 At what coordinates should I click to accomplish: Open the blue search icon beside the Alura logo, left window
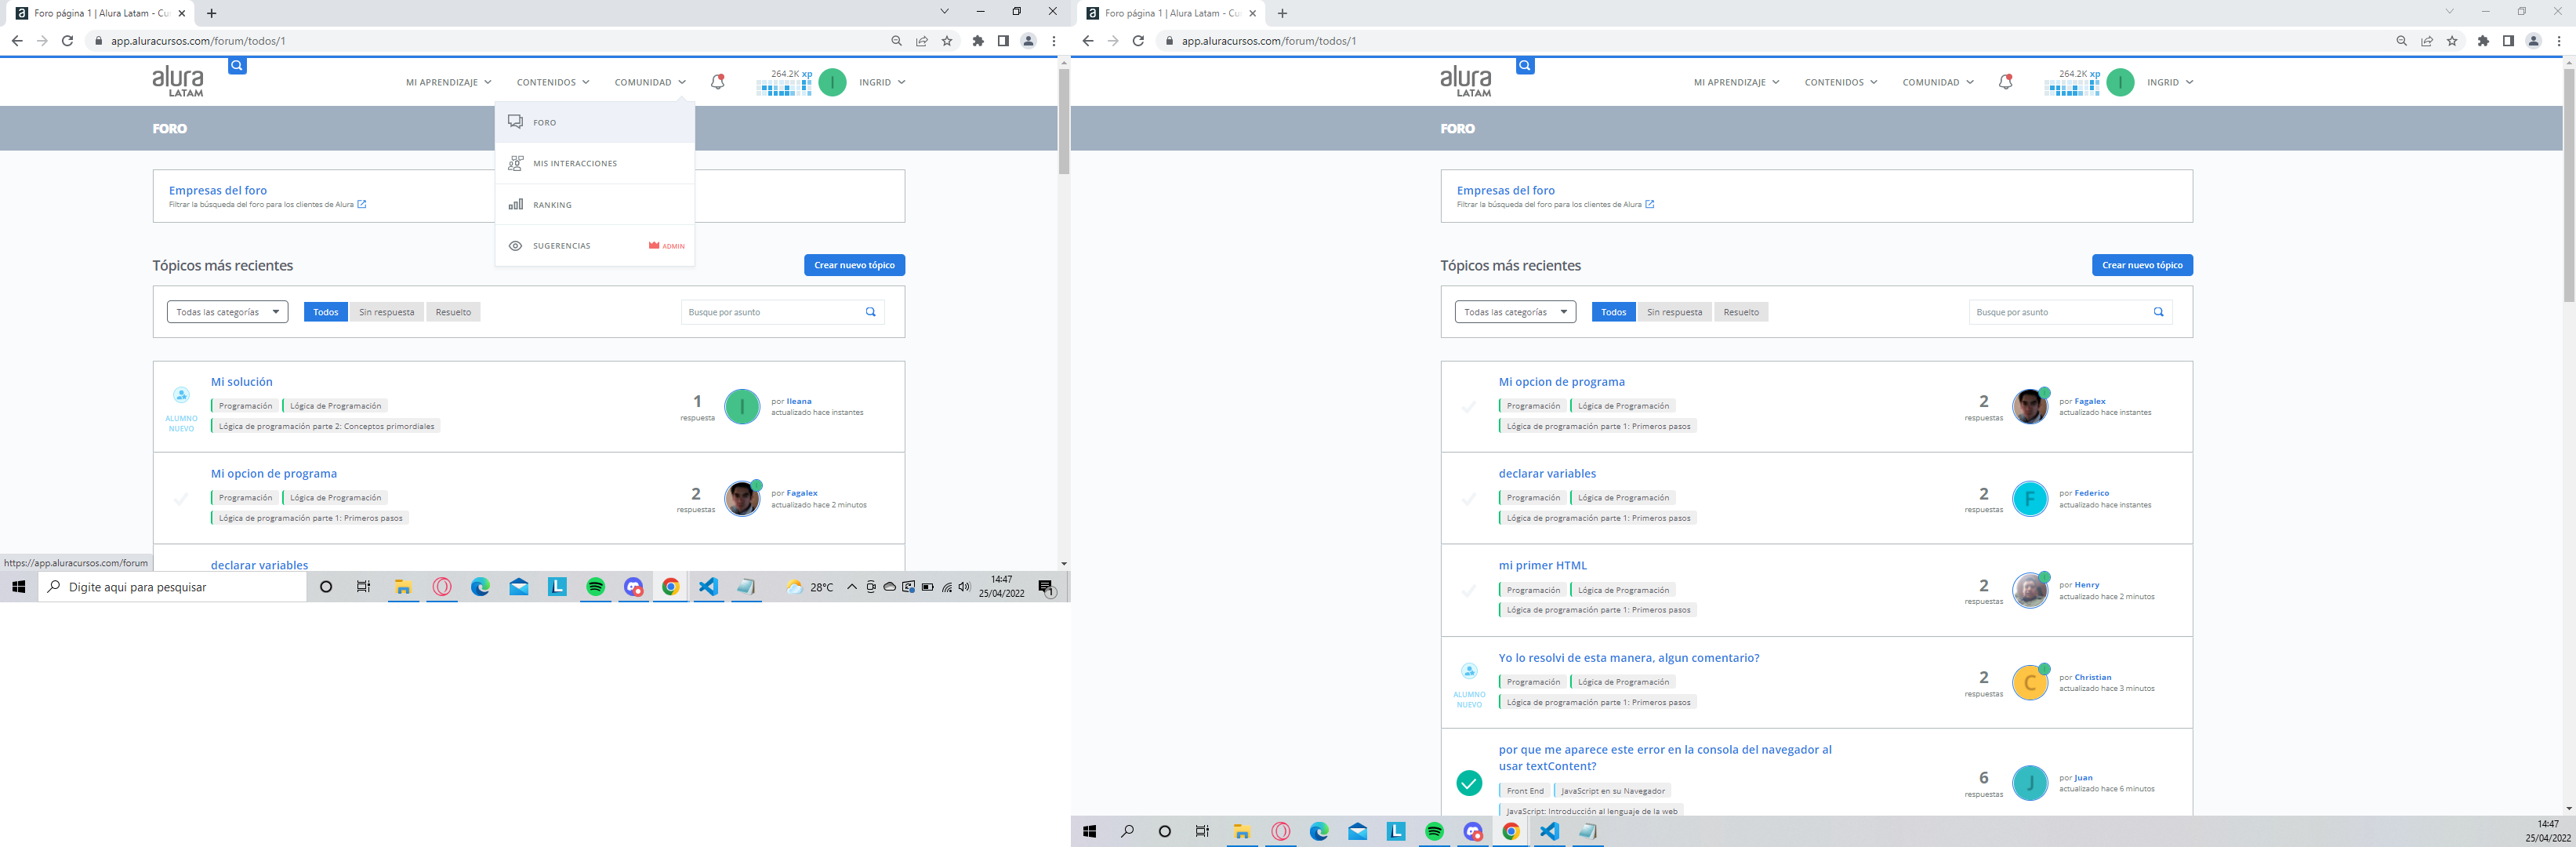click(237, 66)
